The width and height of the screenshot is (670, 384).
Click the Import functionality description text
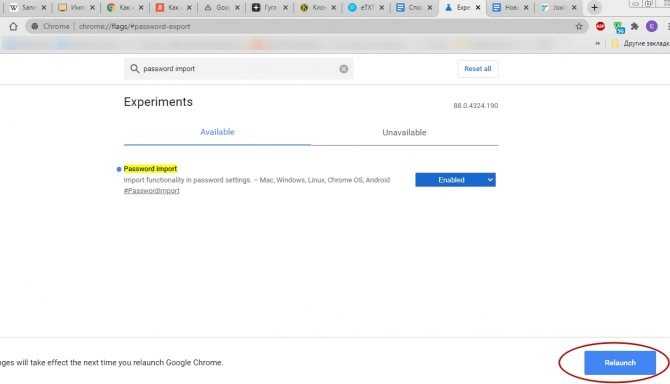point(257,180)
